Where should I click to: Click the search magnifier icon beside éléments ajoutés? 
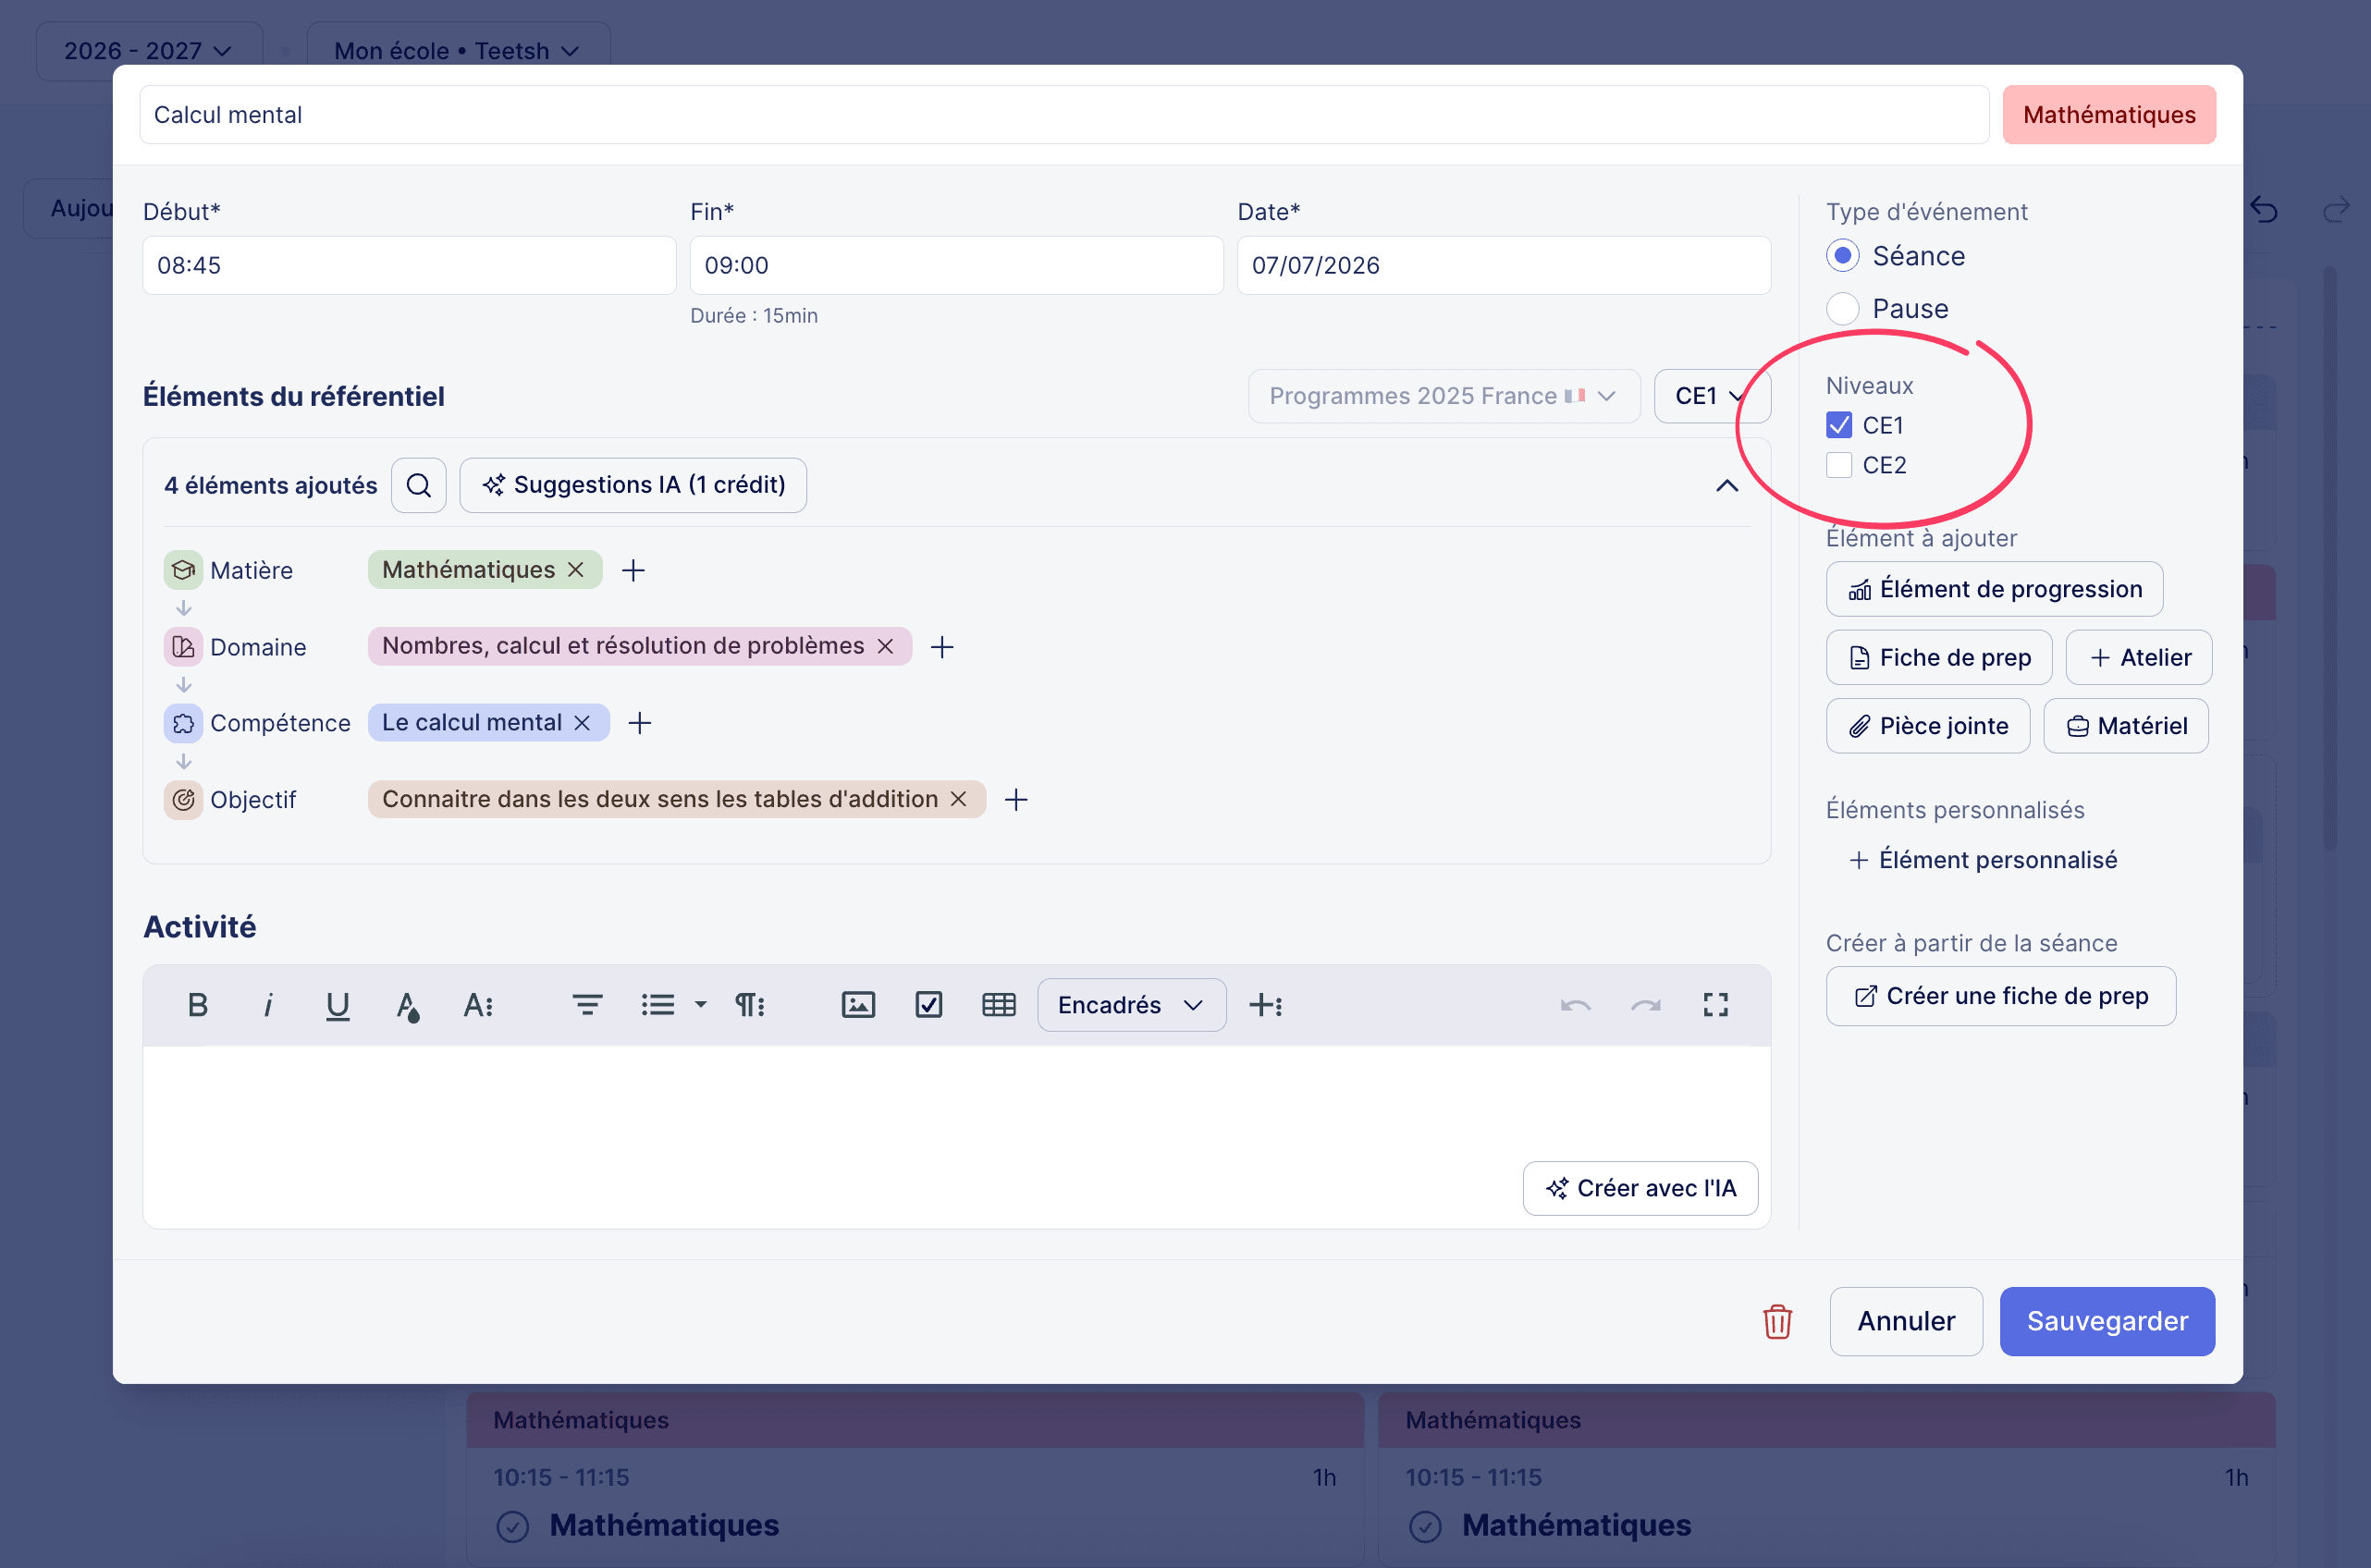pos(418,485)
